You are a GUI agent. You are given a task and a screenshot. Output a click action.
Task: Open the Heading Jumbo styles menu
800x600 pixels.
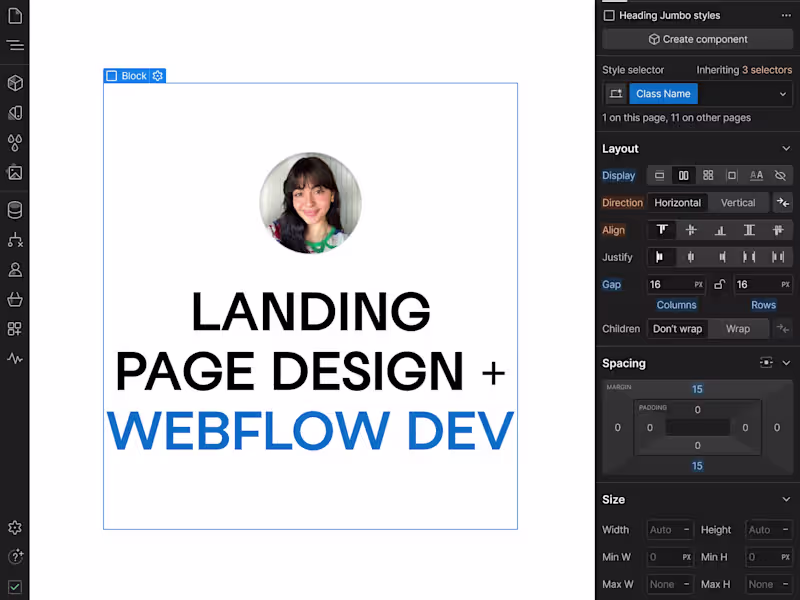pyautogui.click(x=787, y=15)
